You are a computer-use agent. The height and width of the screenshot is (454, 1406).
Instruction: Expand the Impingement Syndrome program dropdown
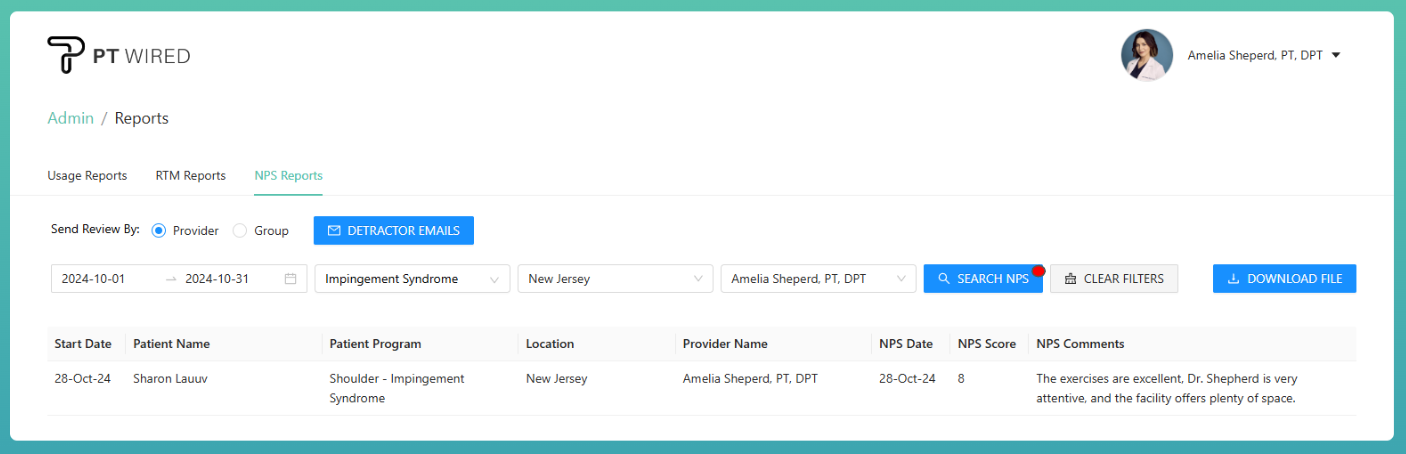(411, 279)
